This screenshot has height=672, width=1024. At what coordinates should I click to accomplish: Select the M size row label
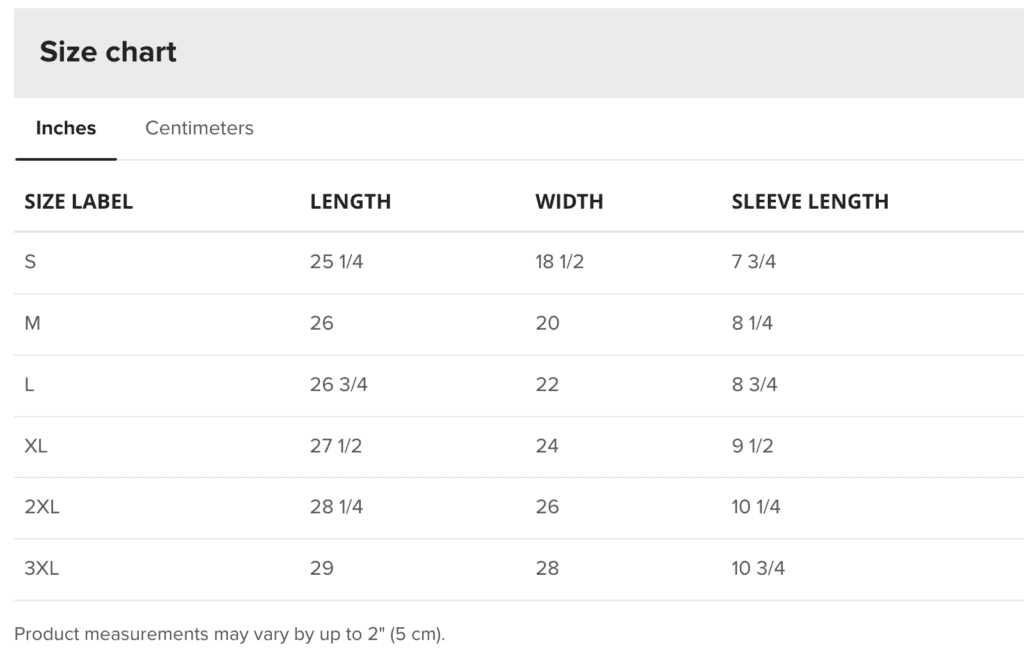(x=33, y=323)
